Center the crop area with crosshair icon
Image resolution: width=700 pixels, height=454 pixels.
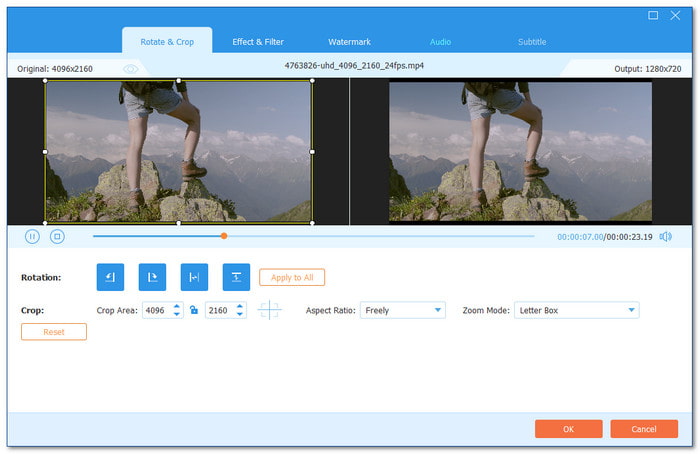269,310
